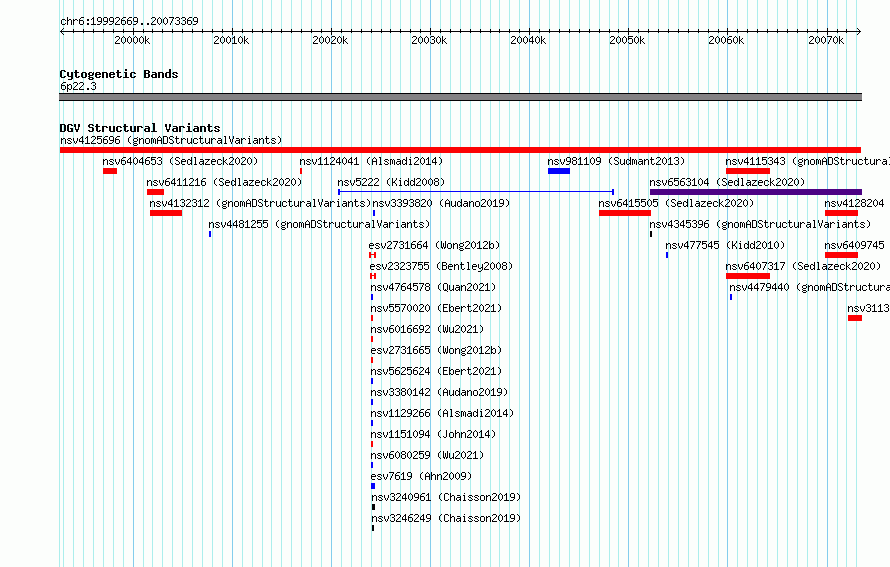This screenshot has height=567, width=890.
Task: Open nsv3393820 (Audano2019) variant
Action: [441, 203]
